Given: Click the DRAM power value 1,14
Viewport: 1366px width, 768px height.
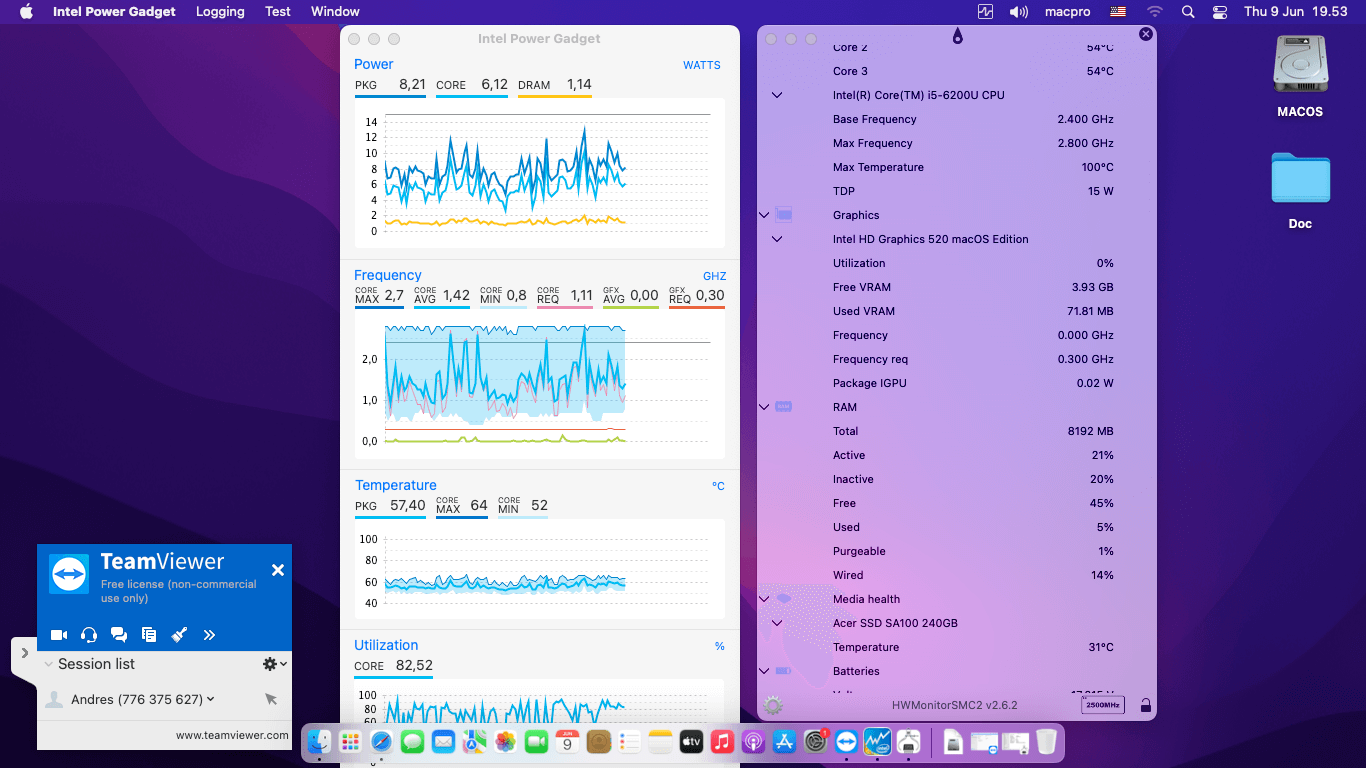Looking at the screenshot, I should click(x=579, y=85).
